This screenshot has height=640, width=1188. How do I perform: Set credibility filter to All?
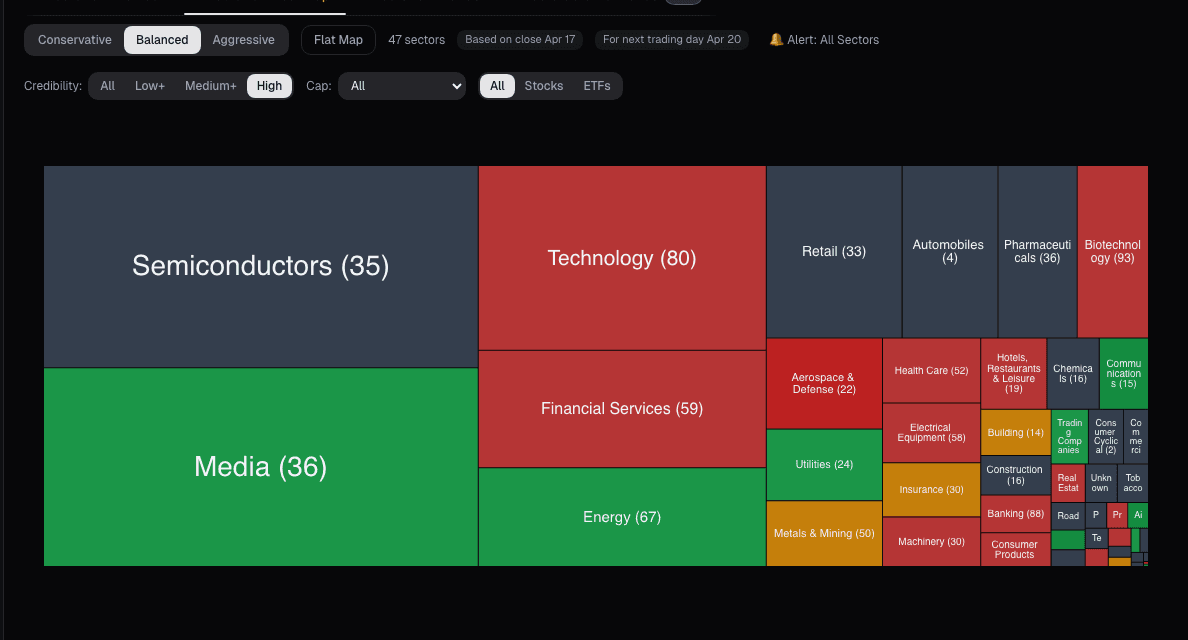pos(107,86)
